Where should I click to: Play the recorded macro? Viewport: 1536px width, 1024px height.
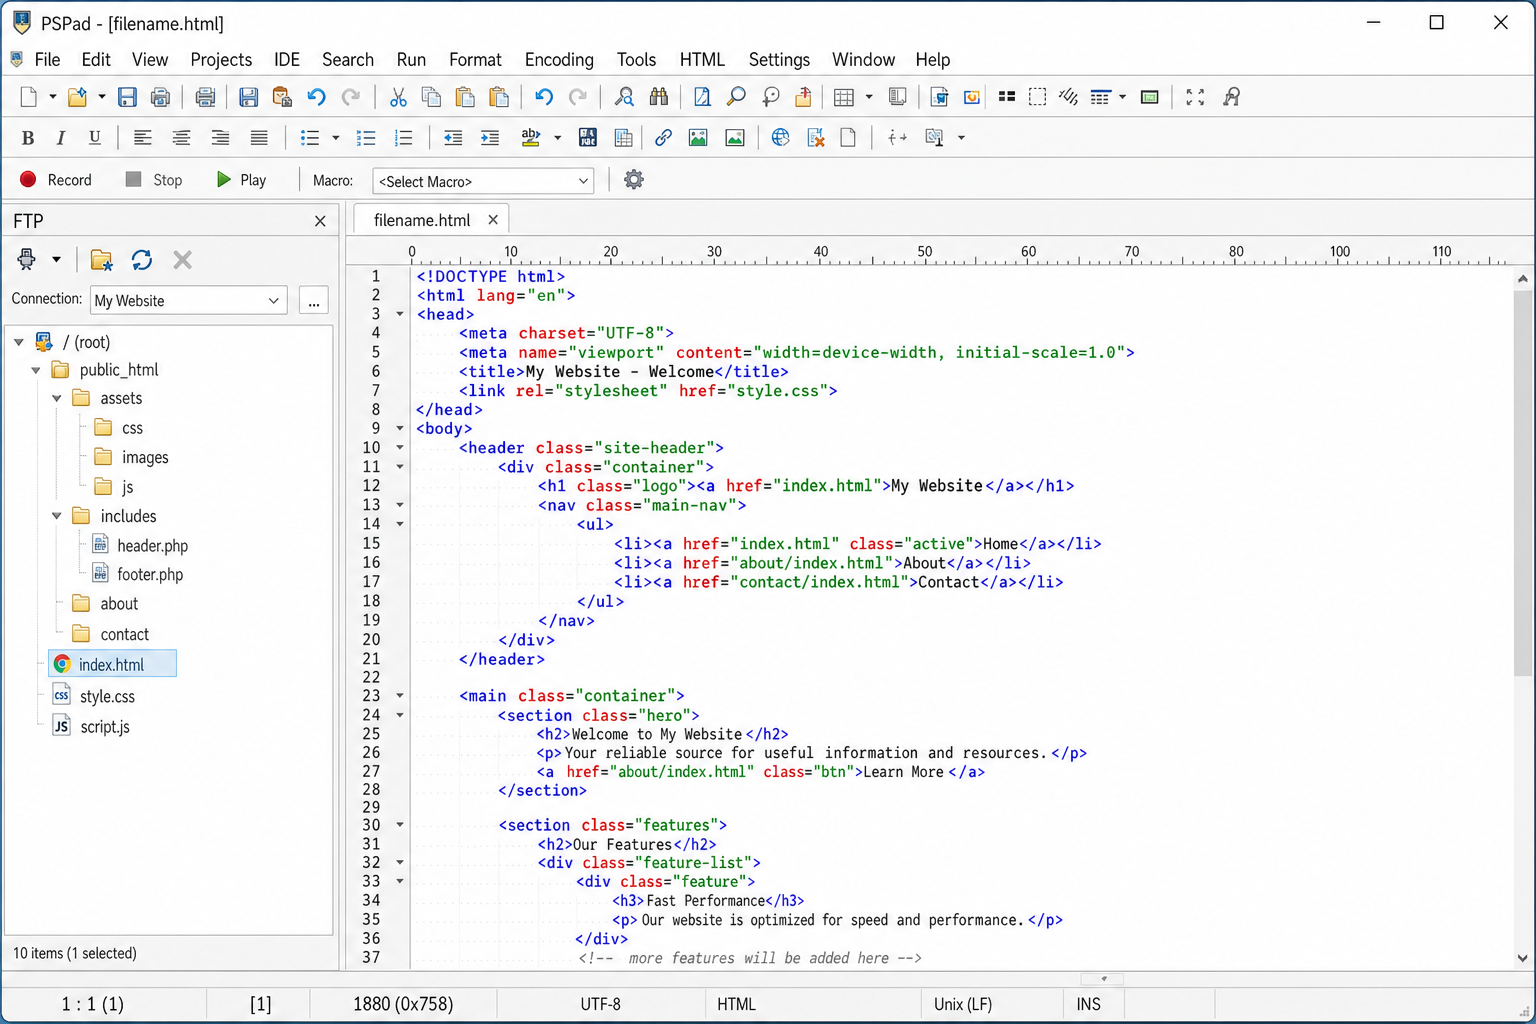click(241, 180)
